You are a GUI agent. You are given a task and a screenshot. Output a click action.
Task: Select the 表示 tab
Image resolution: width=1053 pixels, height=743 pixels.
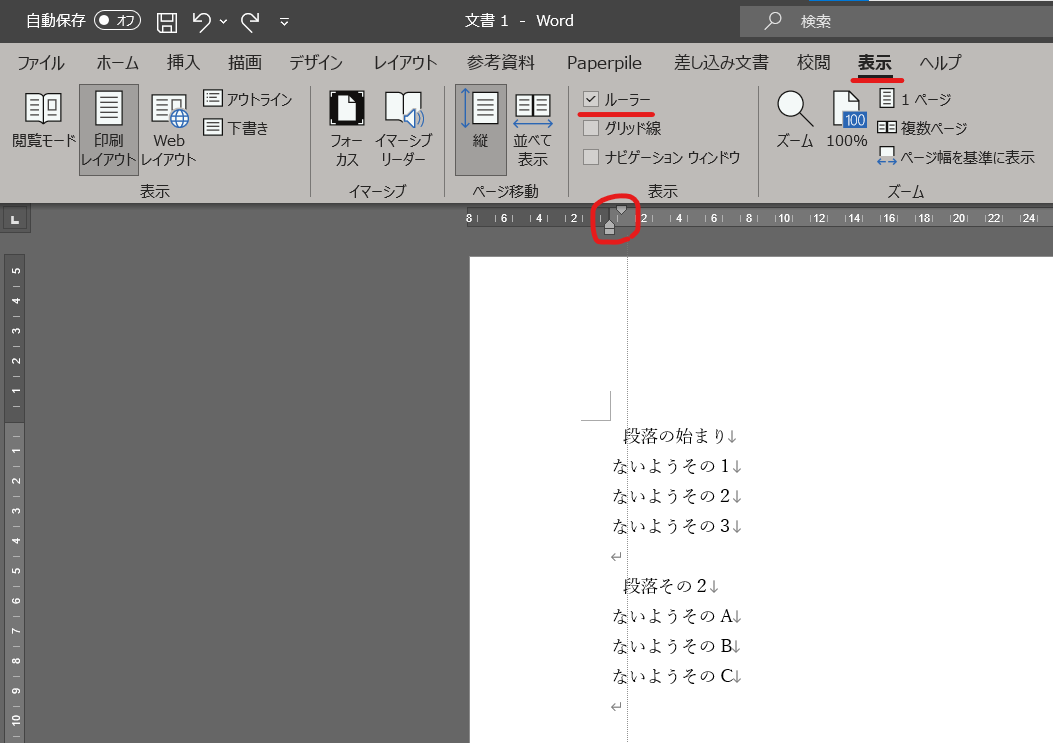pyautogui.click(x=874, y=63)
